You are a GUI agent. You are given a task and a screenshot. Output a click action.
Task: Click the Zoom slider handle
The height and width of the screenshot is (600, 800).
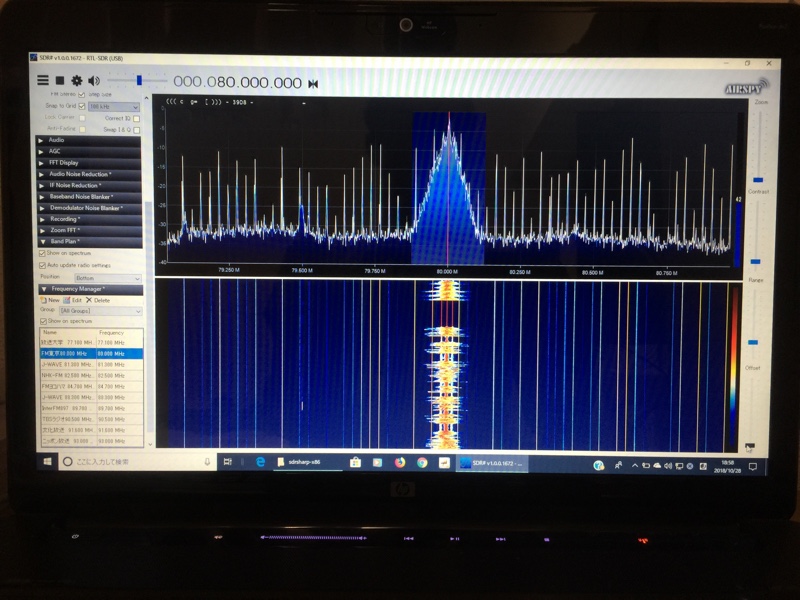(x=758, y=180)
